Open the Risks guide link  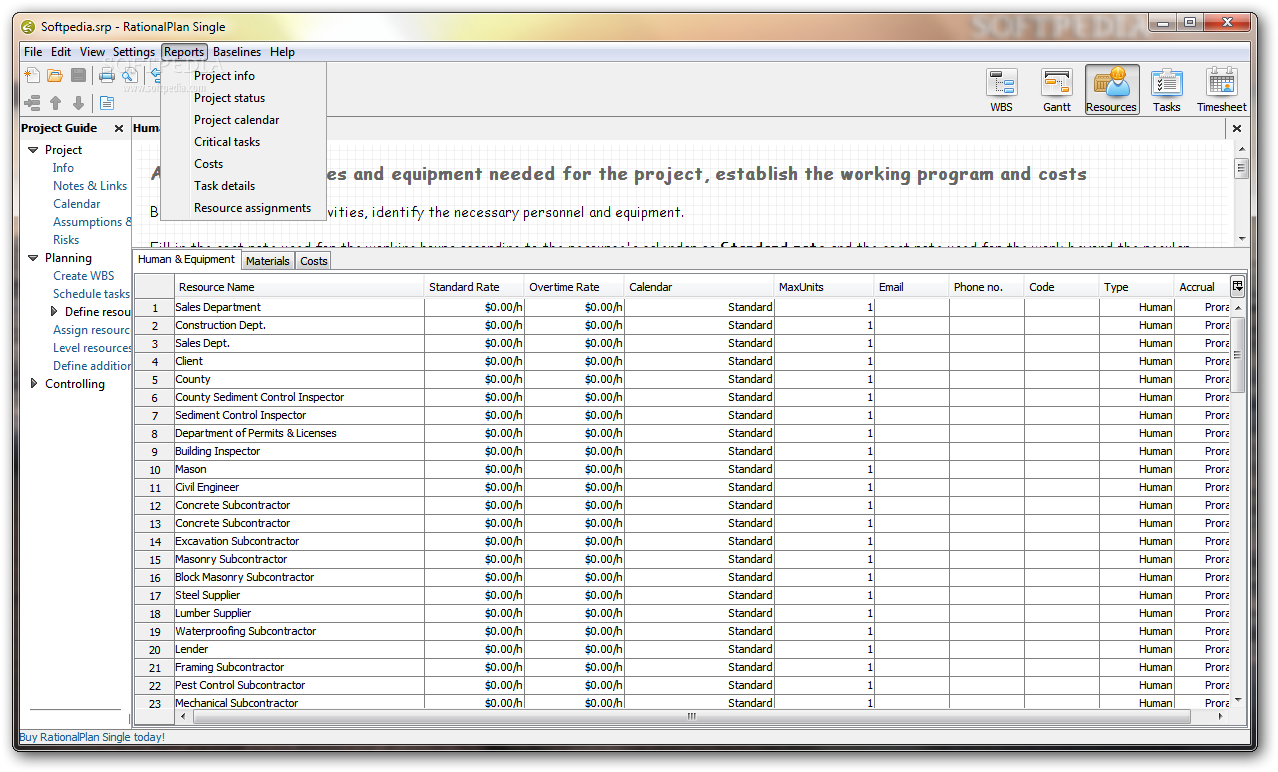(x=66, y=240)
